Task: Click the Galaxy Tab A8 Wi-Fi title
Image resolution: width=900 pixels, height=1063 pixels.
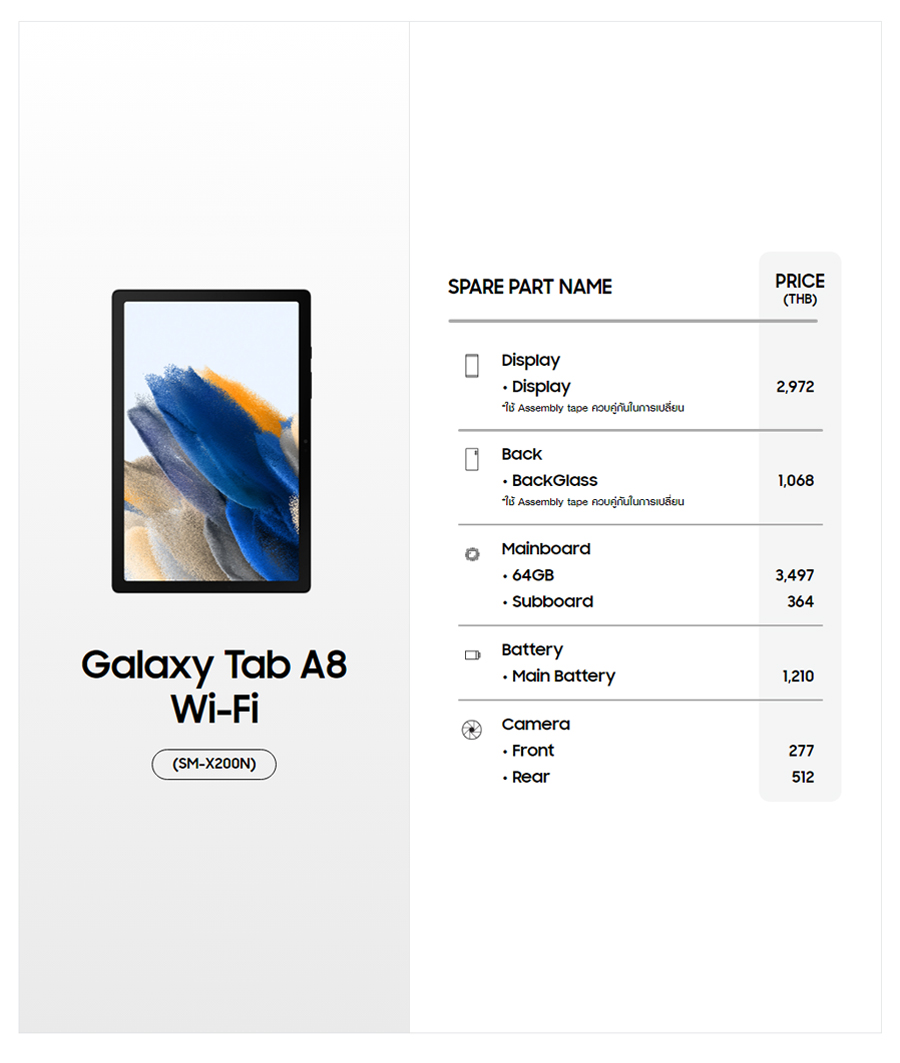Action: pos(214,686)
